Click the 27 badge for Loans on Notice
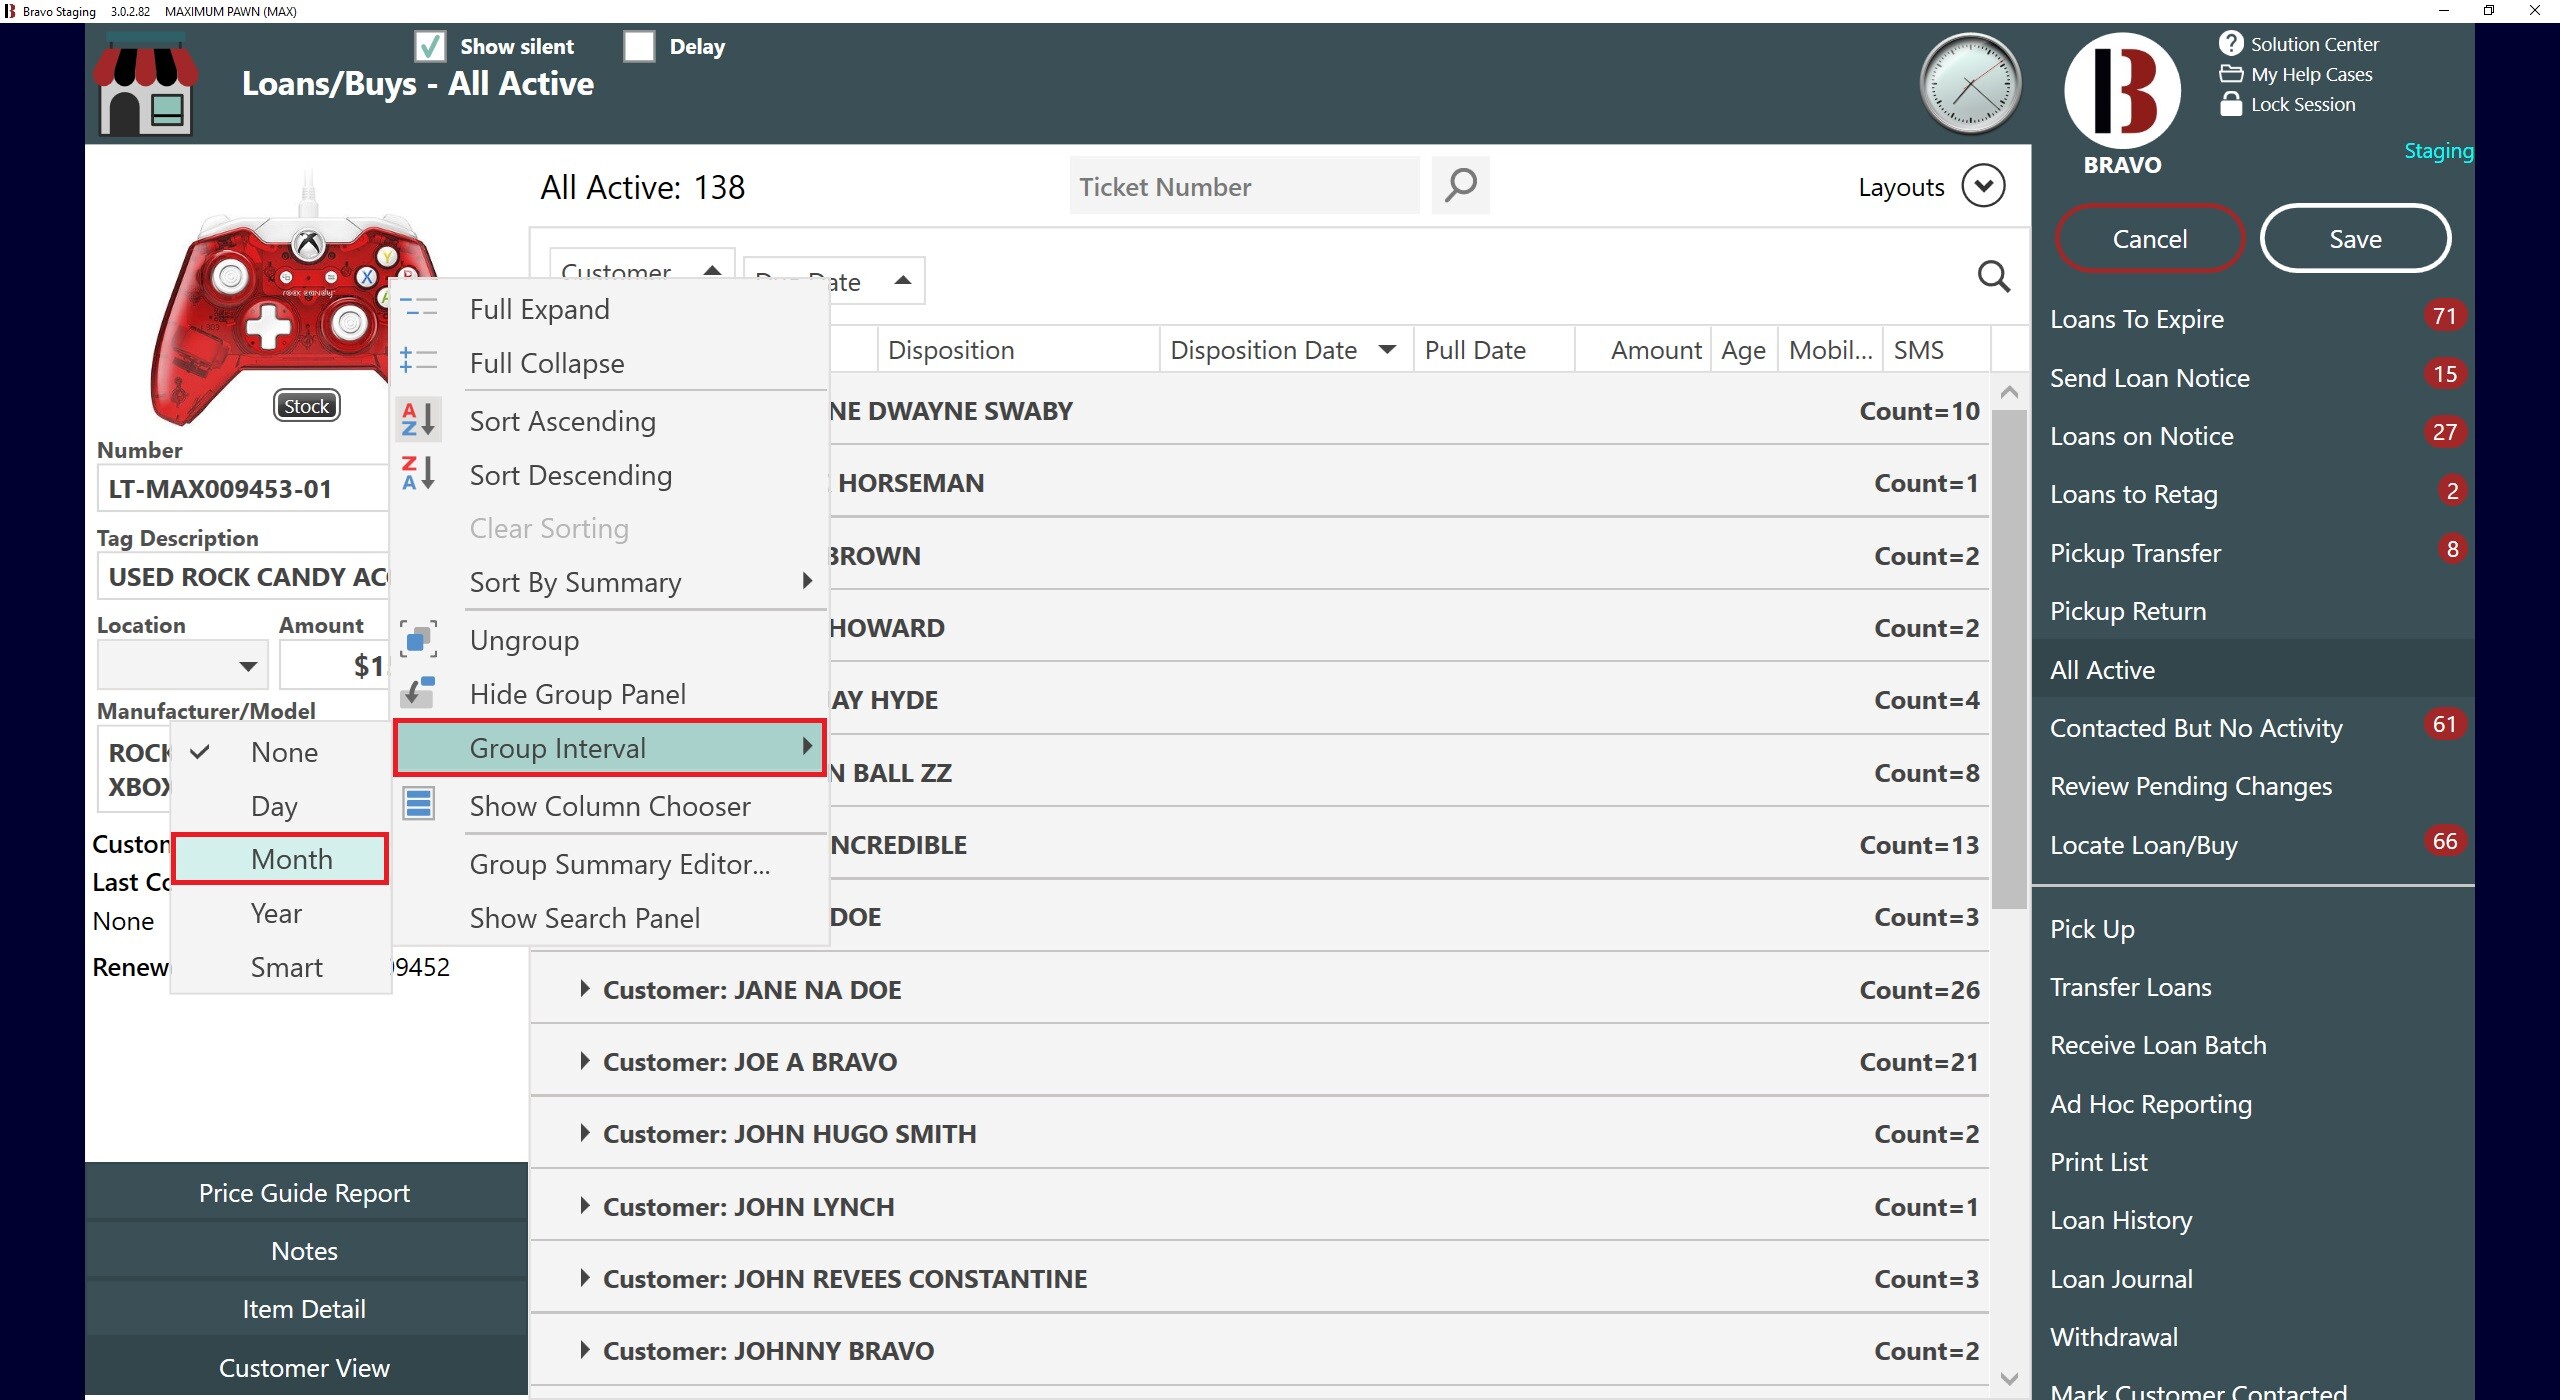The image size is (2560, 1400). pyautogui.click(x=2445, y=432)
